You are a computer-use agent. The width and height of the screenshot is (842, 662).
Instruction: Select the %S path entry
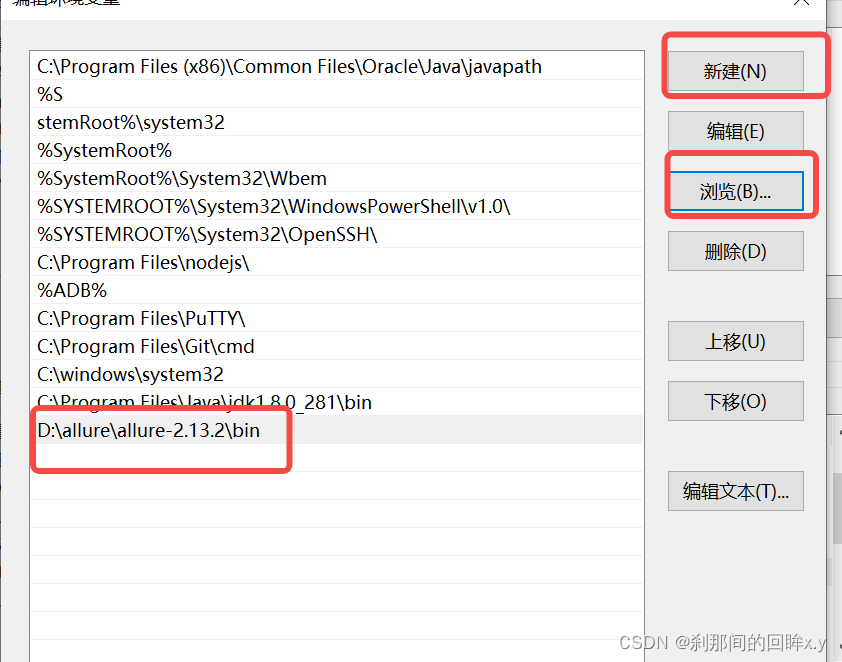pyautogui.click(x=337, y=94)
